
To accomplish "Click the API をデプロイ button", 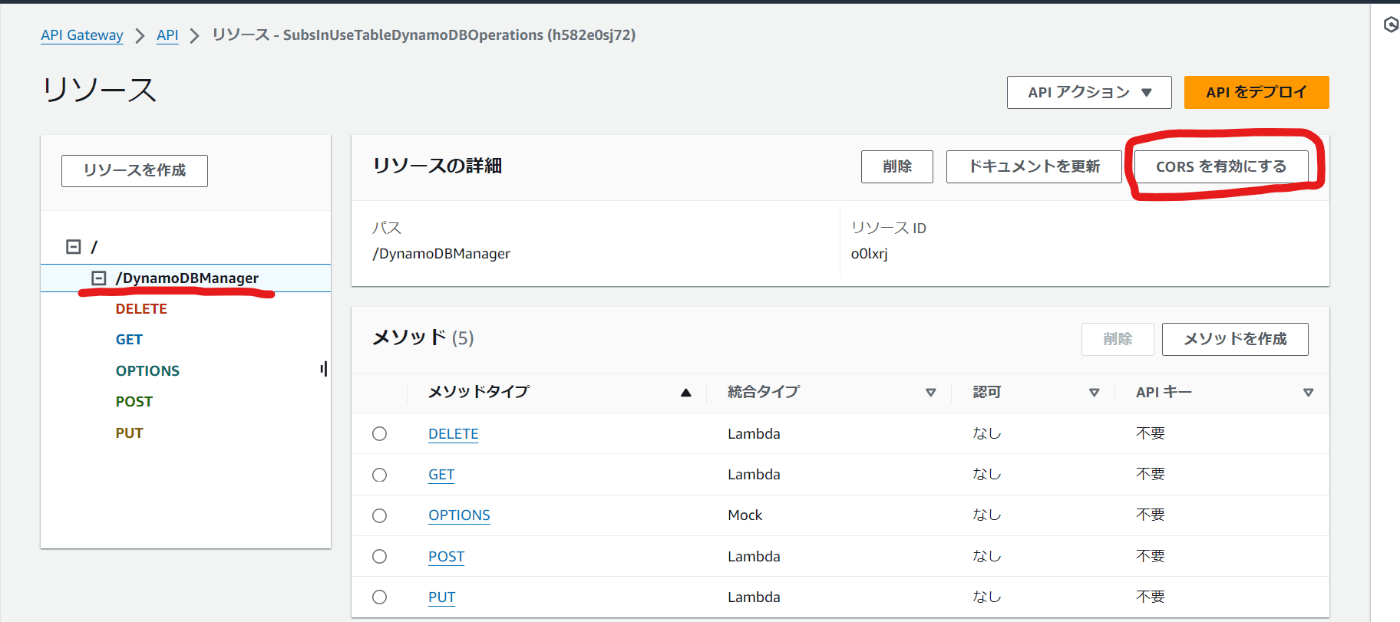I will click(x=1256, y=92).
